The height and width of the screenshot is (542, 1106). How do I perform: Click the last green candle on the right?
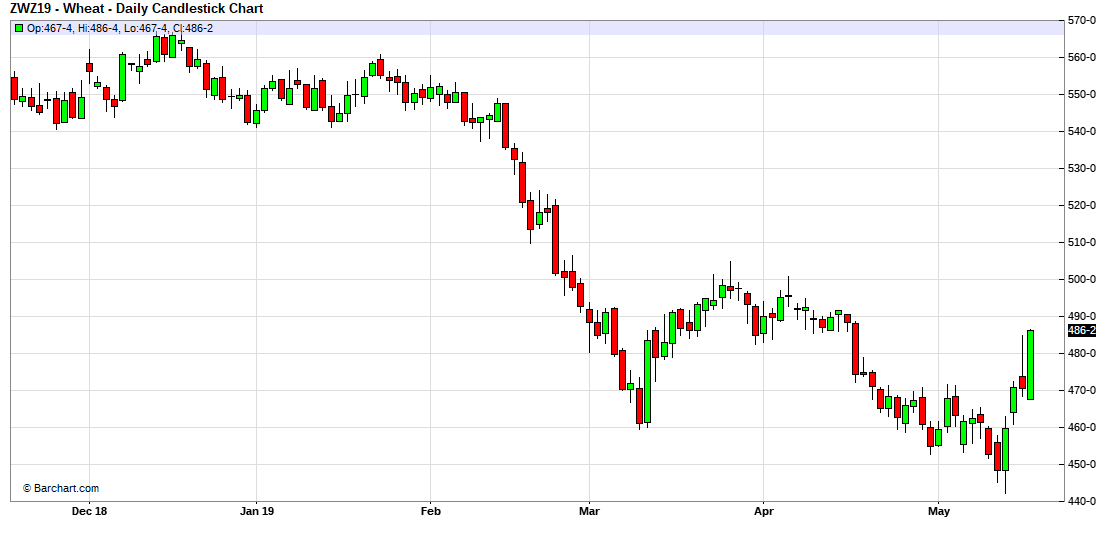[1030, 365]
